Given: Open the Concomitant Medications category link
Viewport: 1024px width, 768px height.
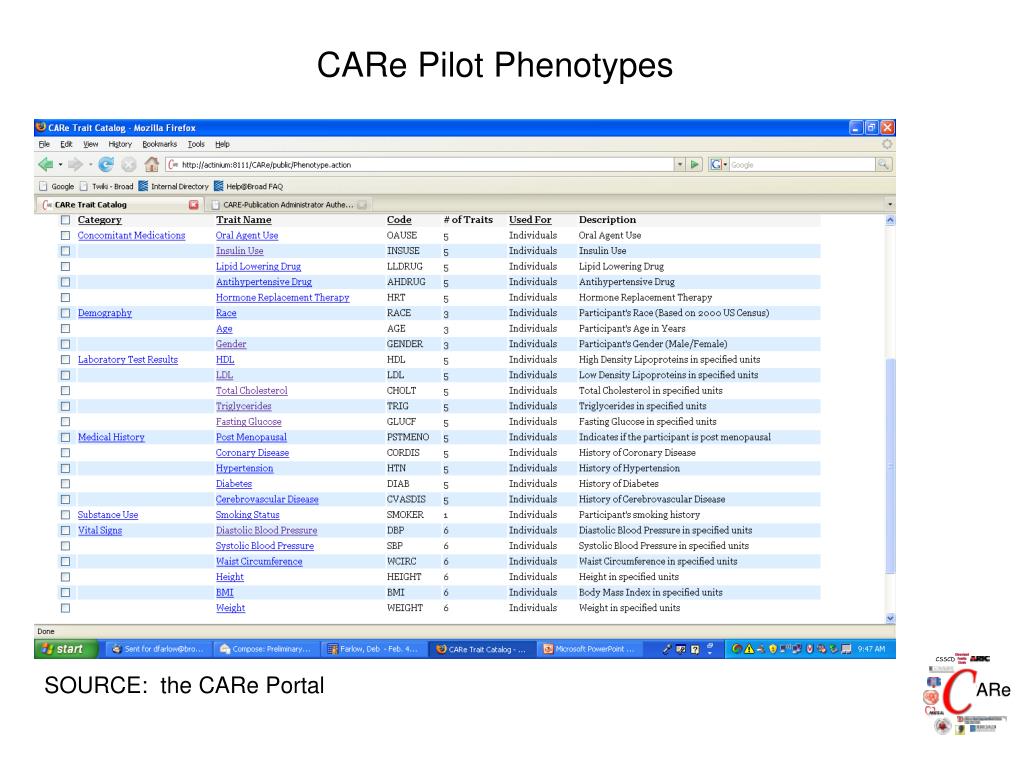Looking at the screenshot, I should (x=131, y=235).
